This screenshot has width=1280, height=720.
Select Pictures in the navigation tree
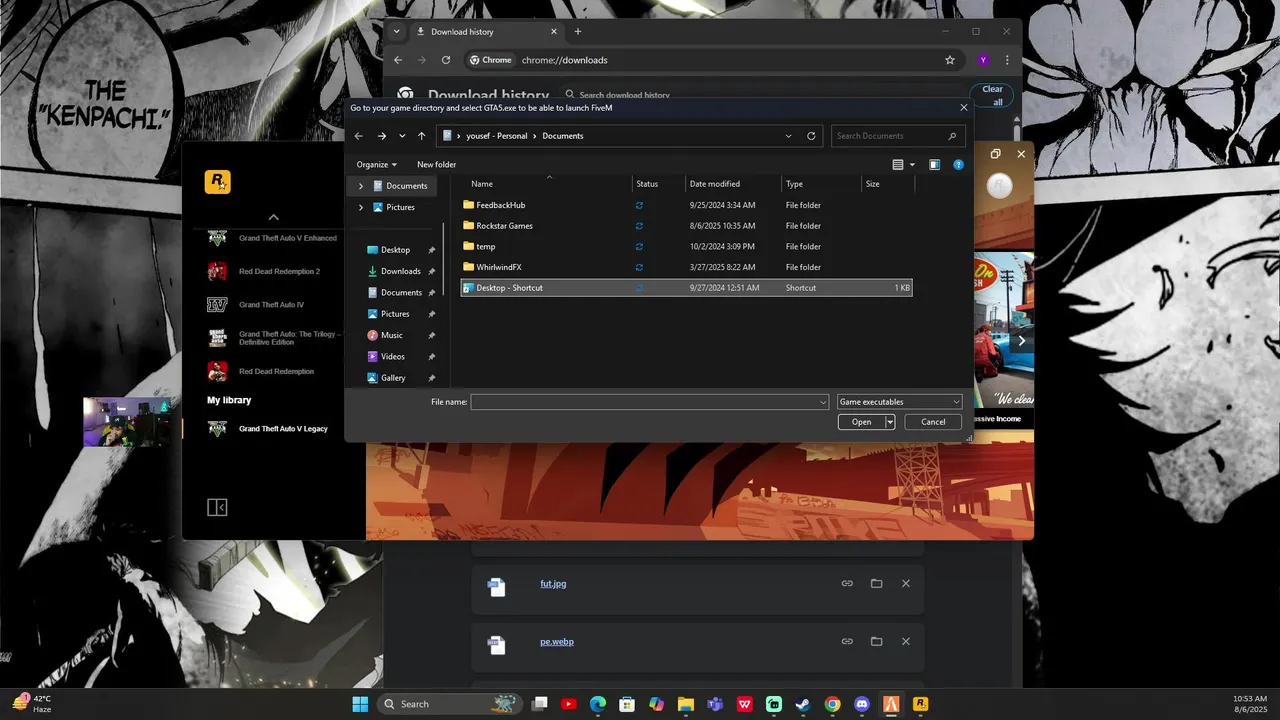pos(400,207)
